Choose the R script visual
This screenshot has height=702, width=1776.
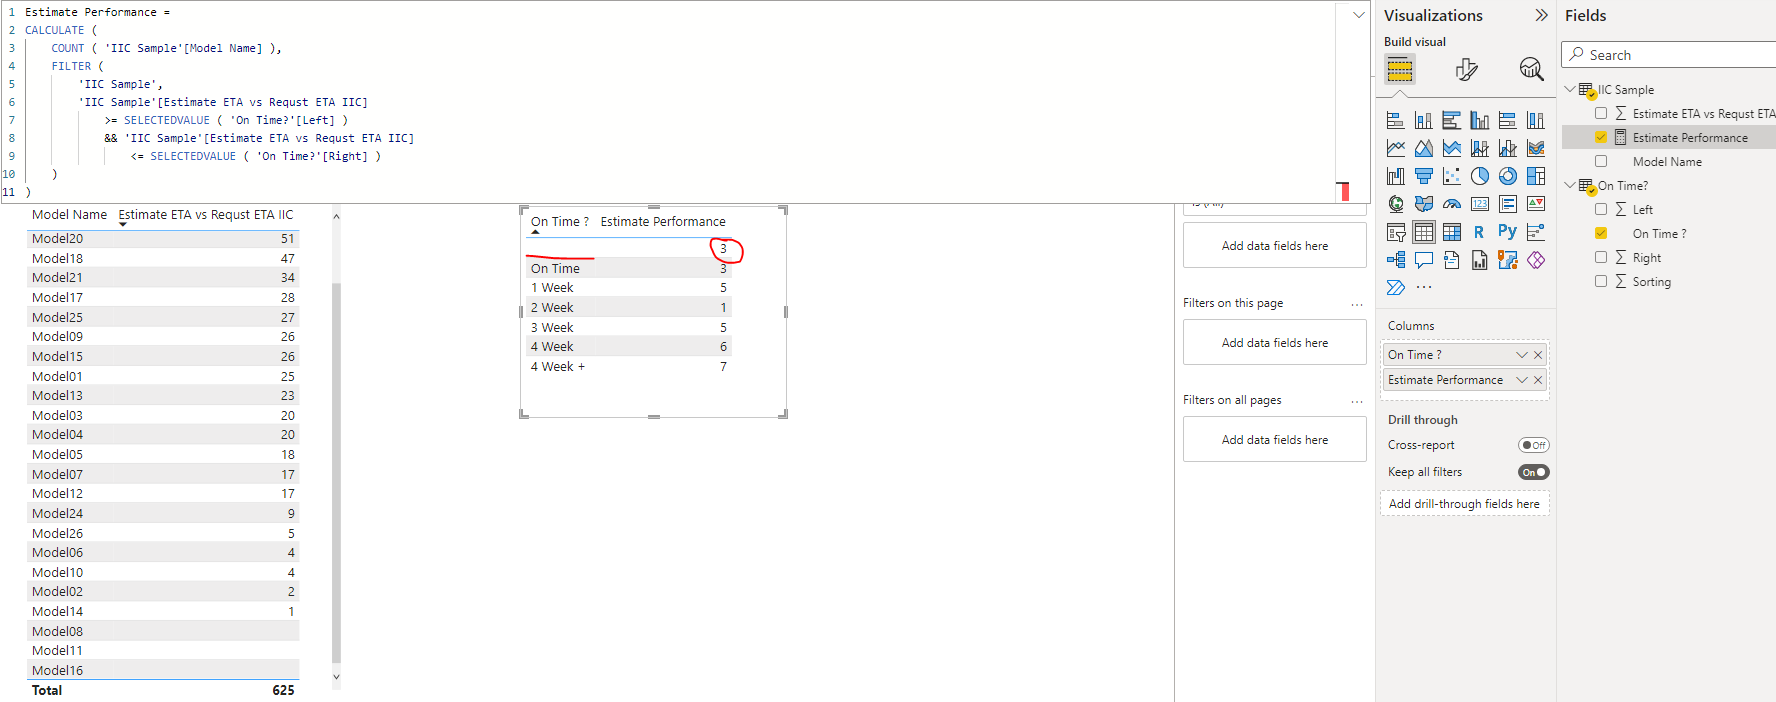(x=1479, y=232)
